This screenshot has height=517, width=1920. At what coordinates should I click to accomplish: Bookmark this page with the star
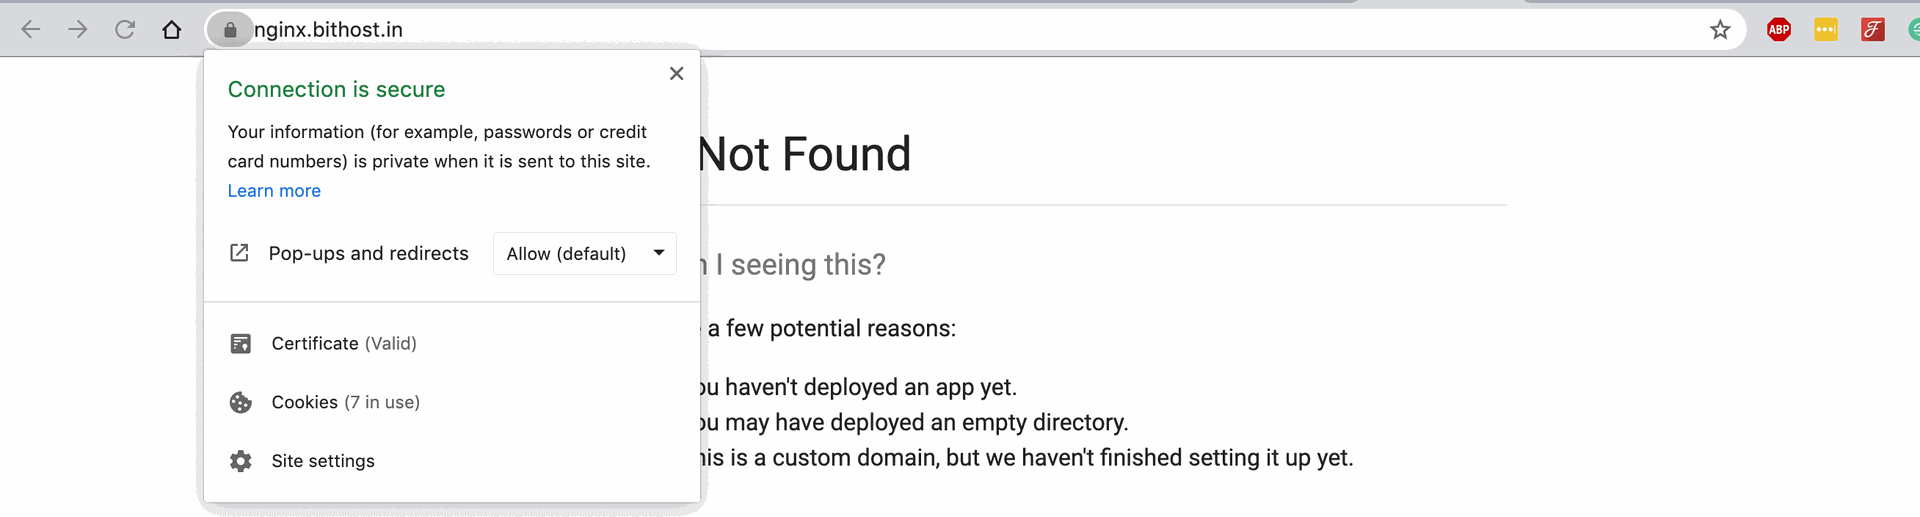[x=1720, y=30]
